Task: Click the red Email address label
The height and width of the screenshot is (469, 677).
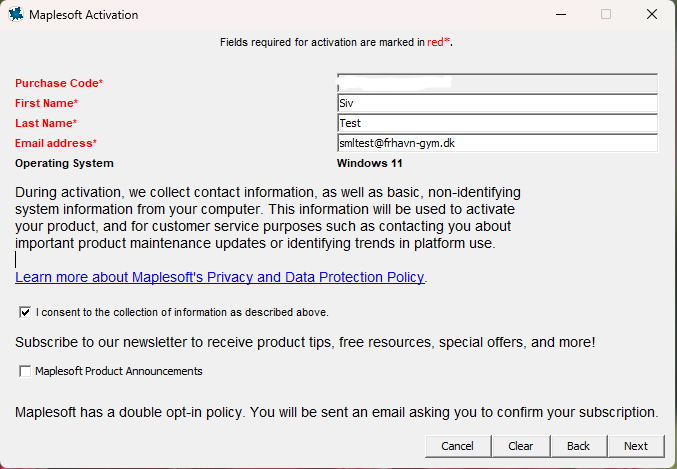Action: pos(55,143)
